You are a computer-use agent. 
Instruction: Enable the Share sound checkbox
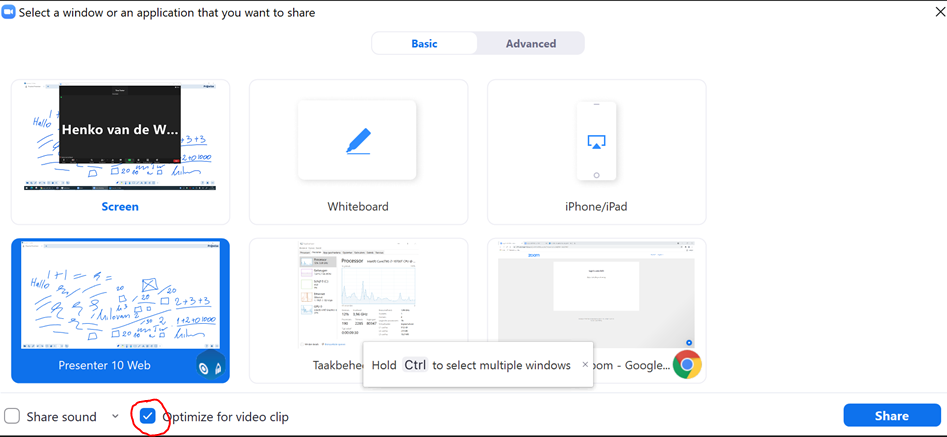coord(12,416)
